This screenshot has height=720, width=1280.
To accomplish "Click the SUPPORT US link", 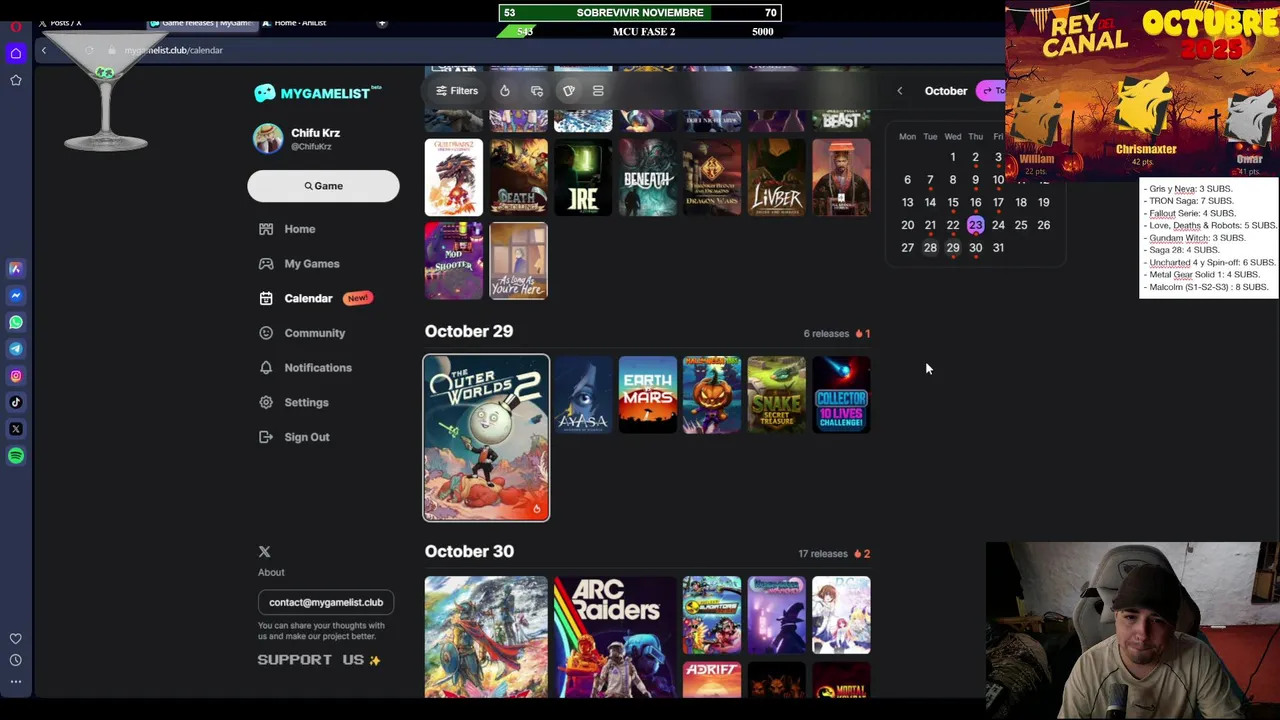I will pyautogui.click(x=319, y=660).
